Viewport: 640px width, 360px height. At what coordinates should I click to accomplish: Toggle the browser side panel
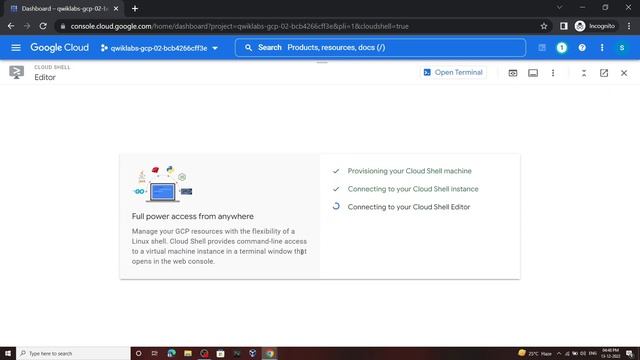point(564,26)
